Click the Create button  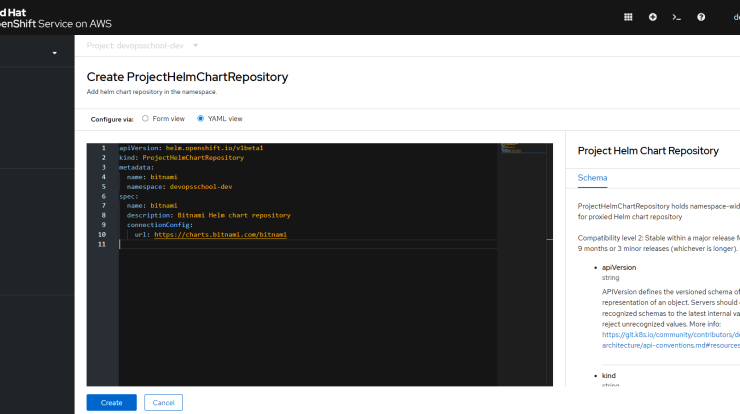pos(111,403)
